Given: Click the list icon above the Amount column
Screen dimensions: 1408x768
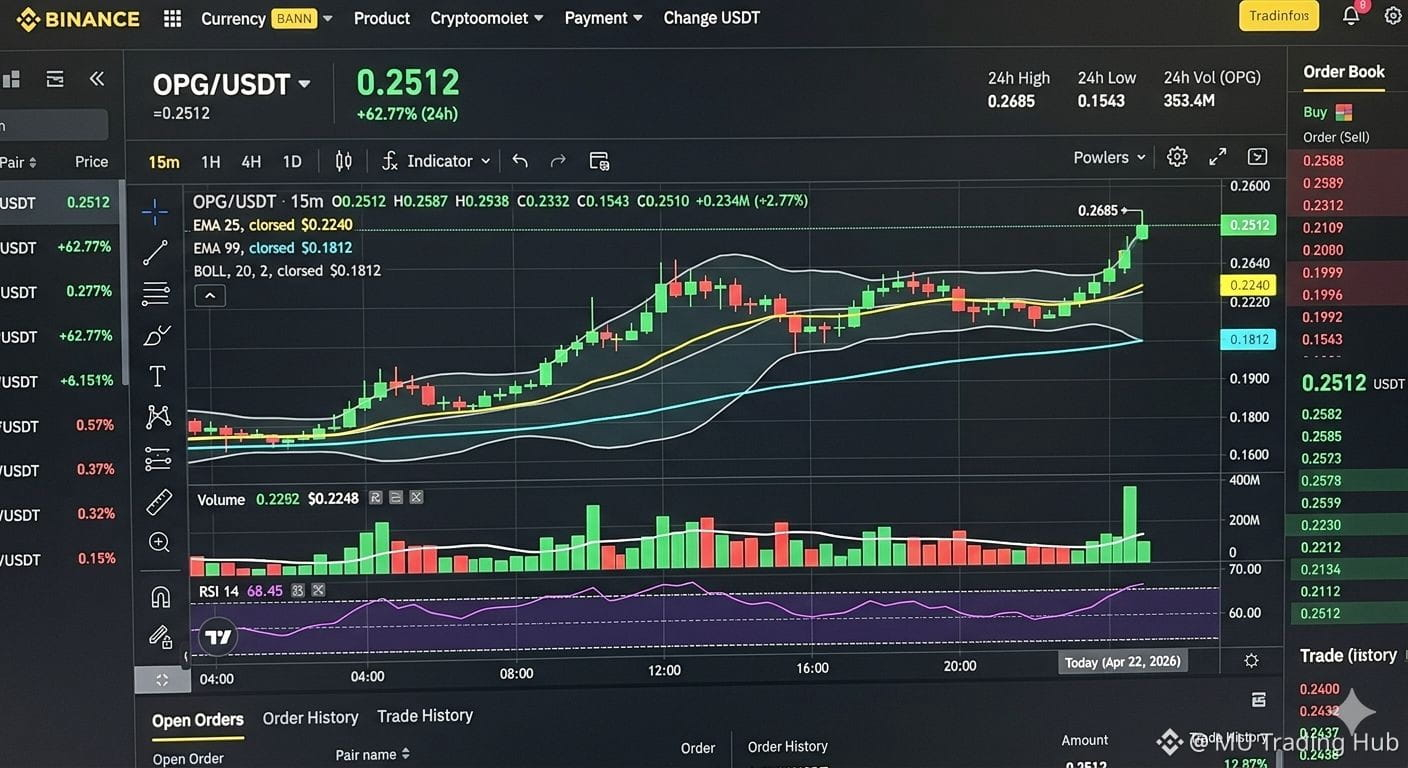Looking at the screenshot, I should (x=1259, y=700).
